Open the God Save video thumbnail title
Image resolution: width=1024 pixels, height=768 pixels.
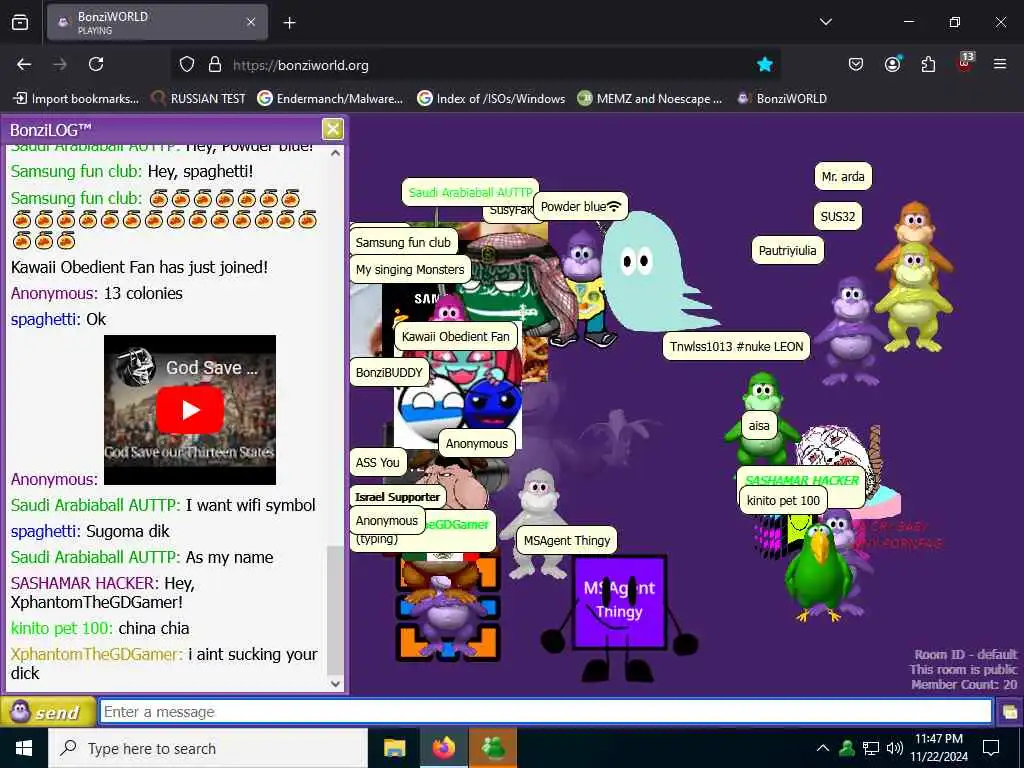point(212,368)
